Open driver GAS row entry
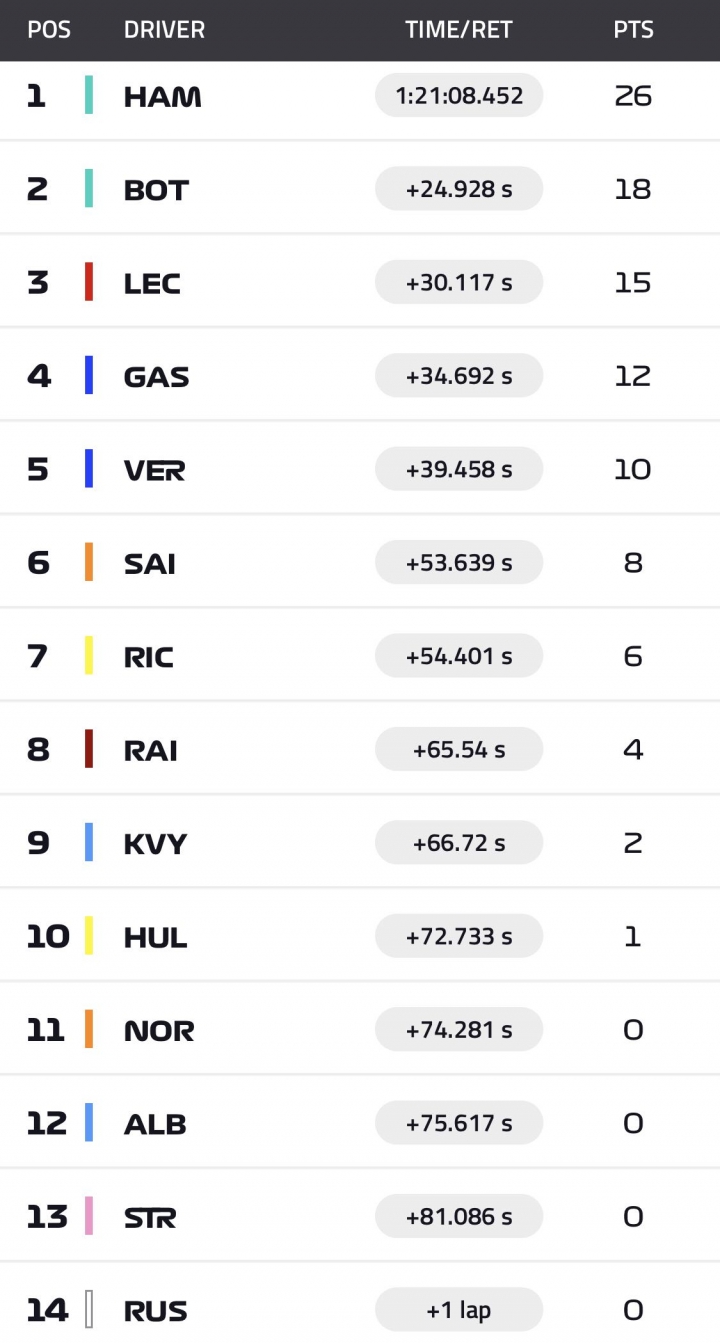This screenshot has height=1343, width=720. 156,377
